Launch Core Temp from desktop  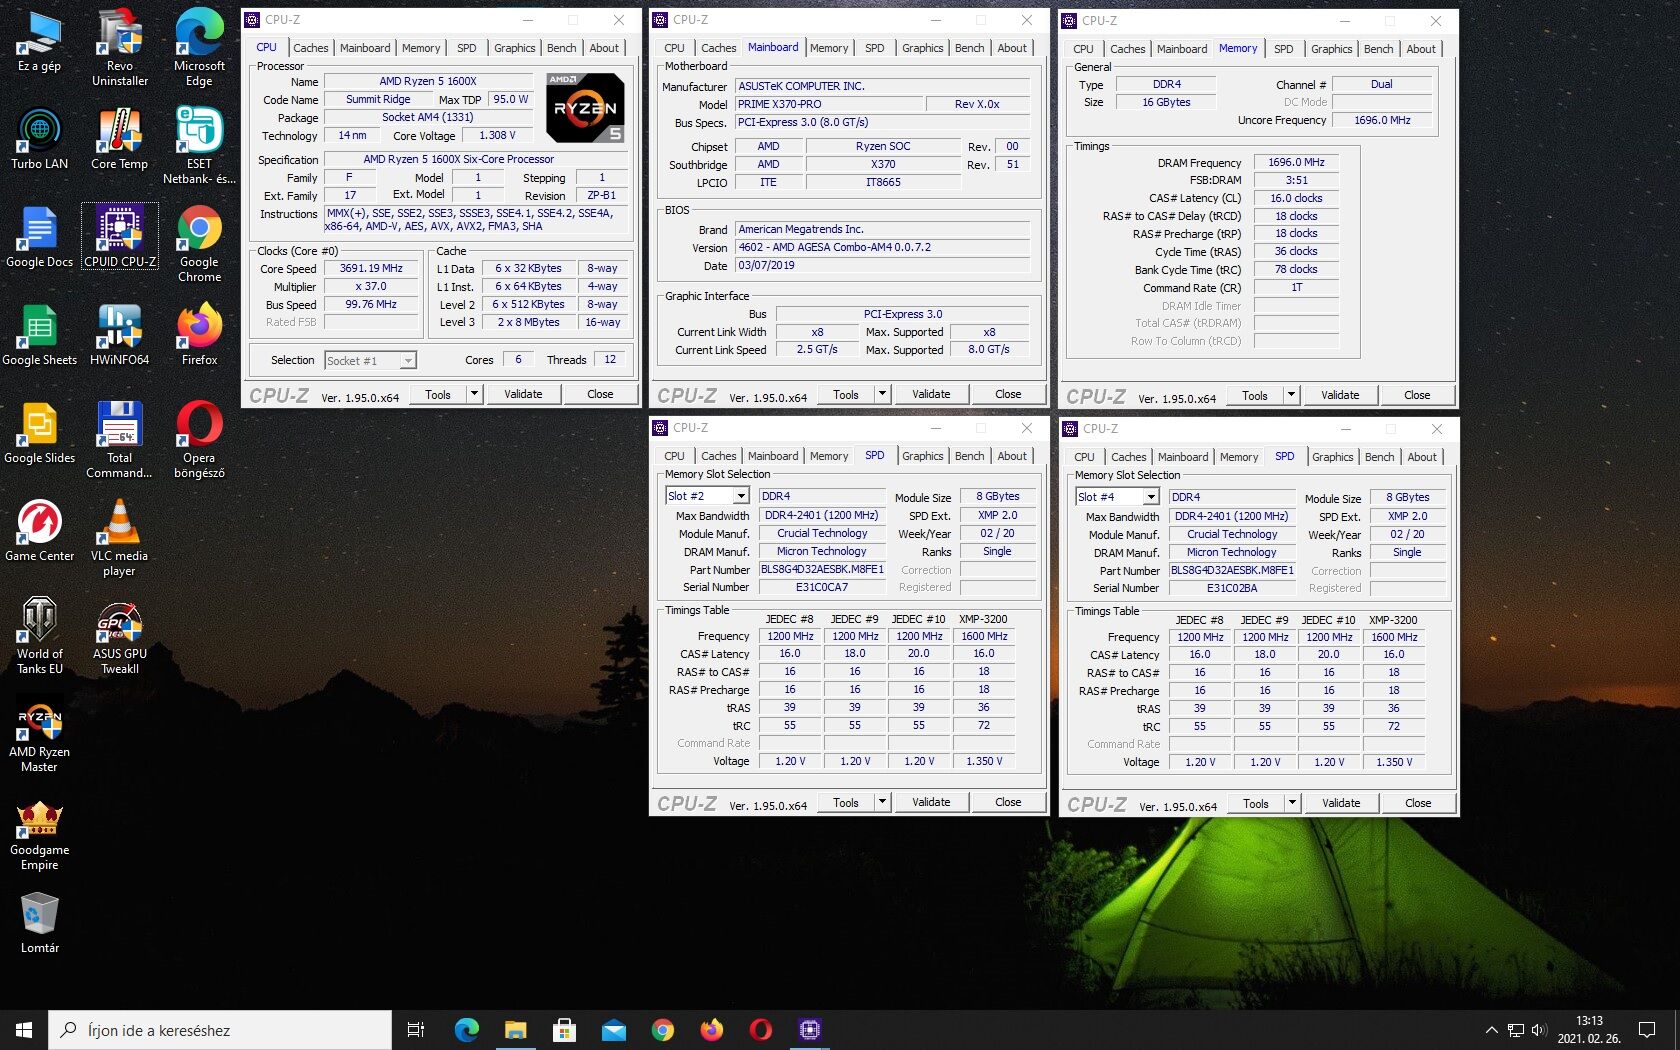coord(119,139)
